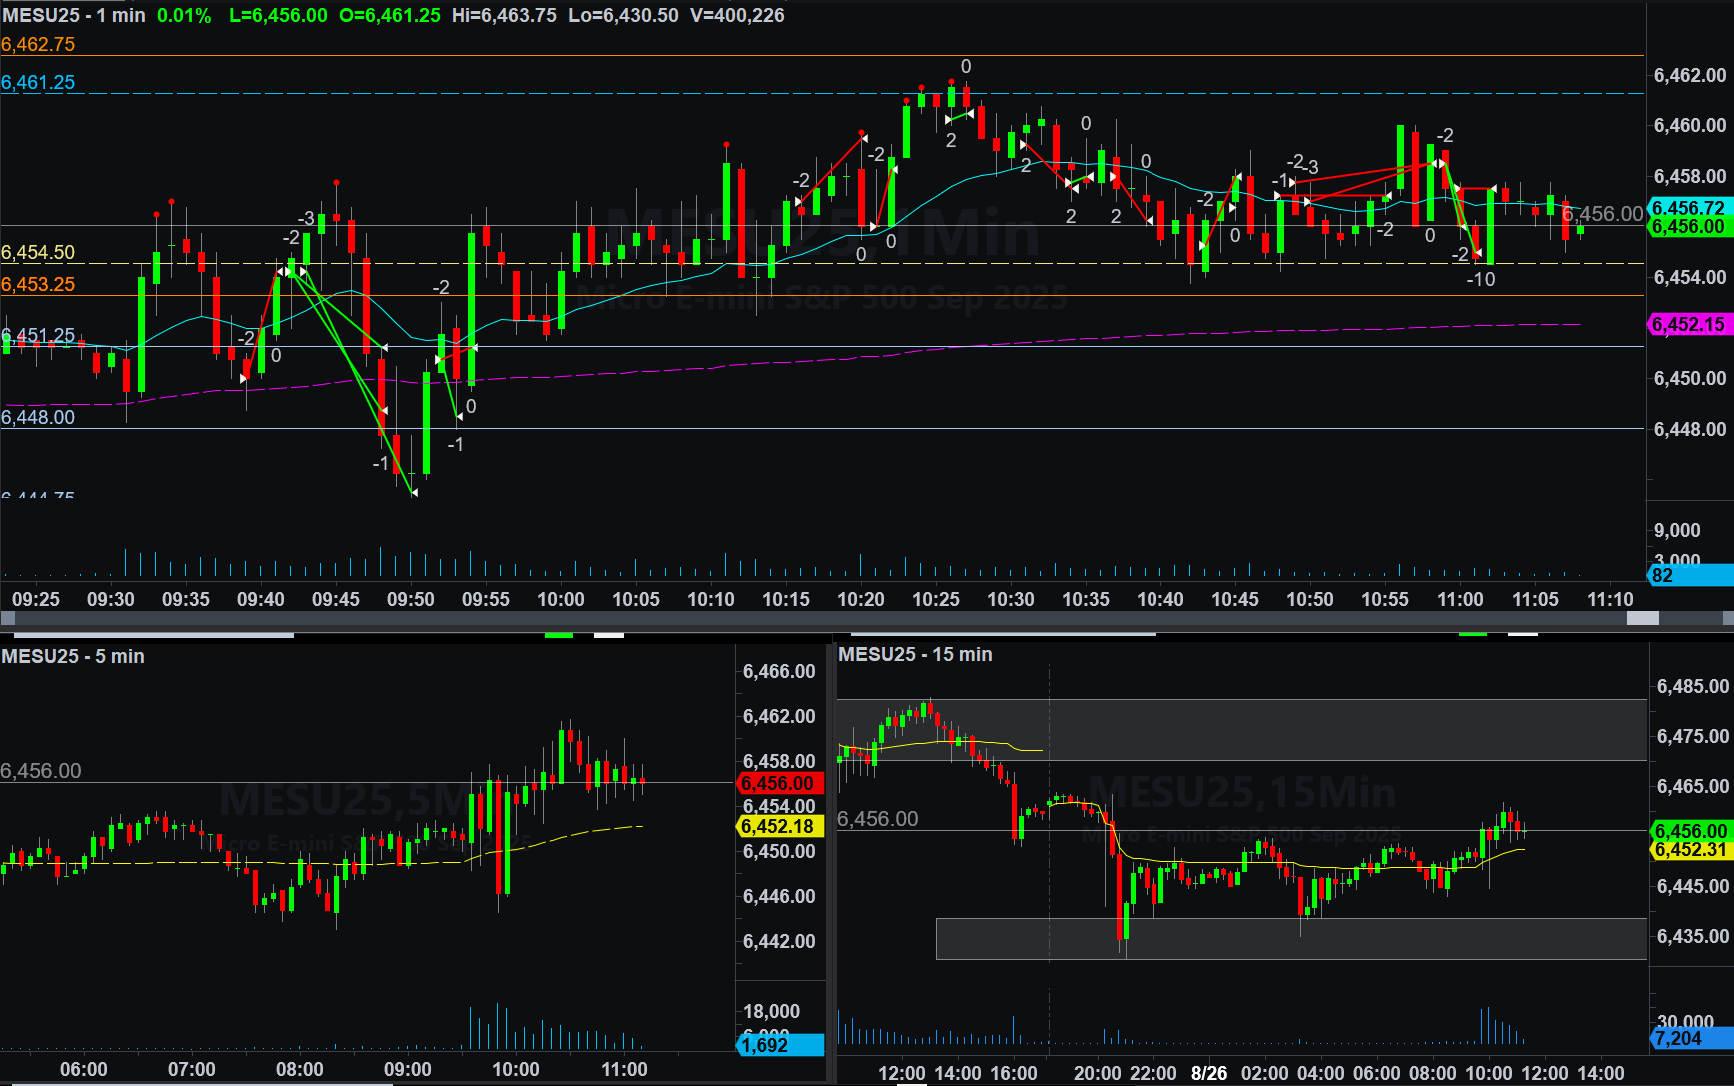The height and width of the screenshot is (1086, 1734).
Task: Click the green 6,456.00 tag on 1 min chart
Action: 1688,227
